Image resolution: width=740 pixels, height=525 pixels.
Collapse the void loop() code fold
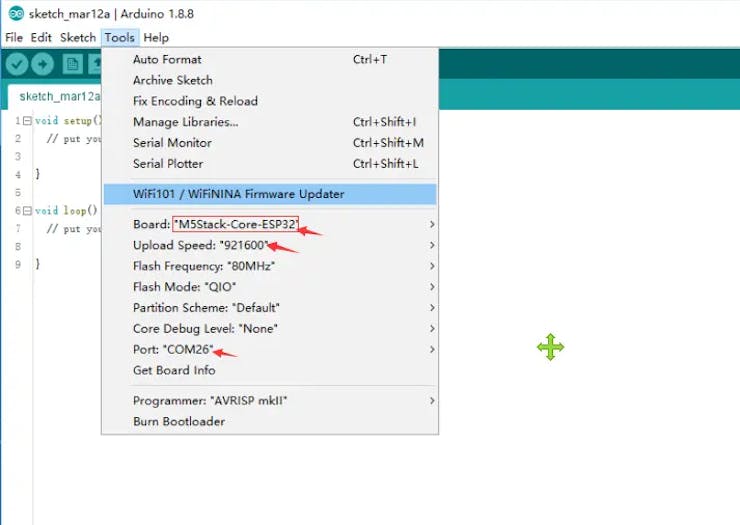[x=27, y=211]
